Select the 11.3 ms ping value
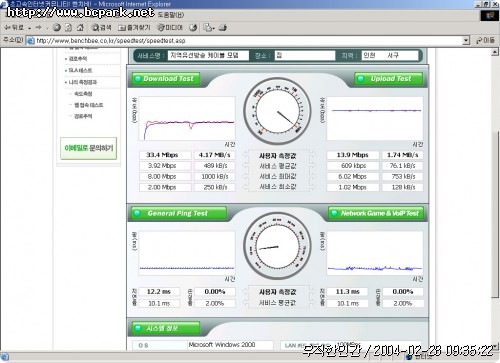This screenshot has width=500, height=363. 347,292
